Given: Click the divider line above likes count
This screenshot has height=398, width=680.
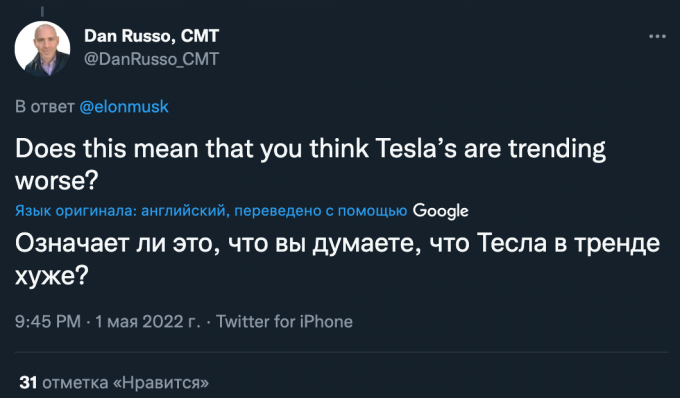Looking at the screenshot, I should coord(342,352).
